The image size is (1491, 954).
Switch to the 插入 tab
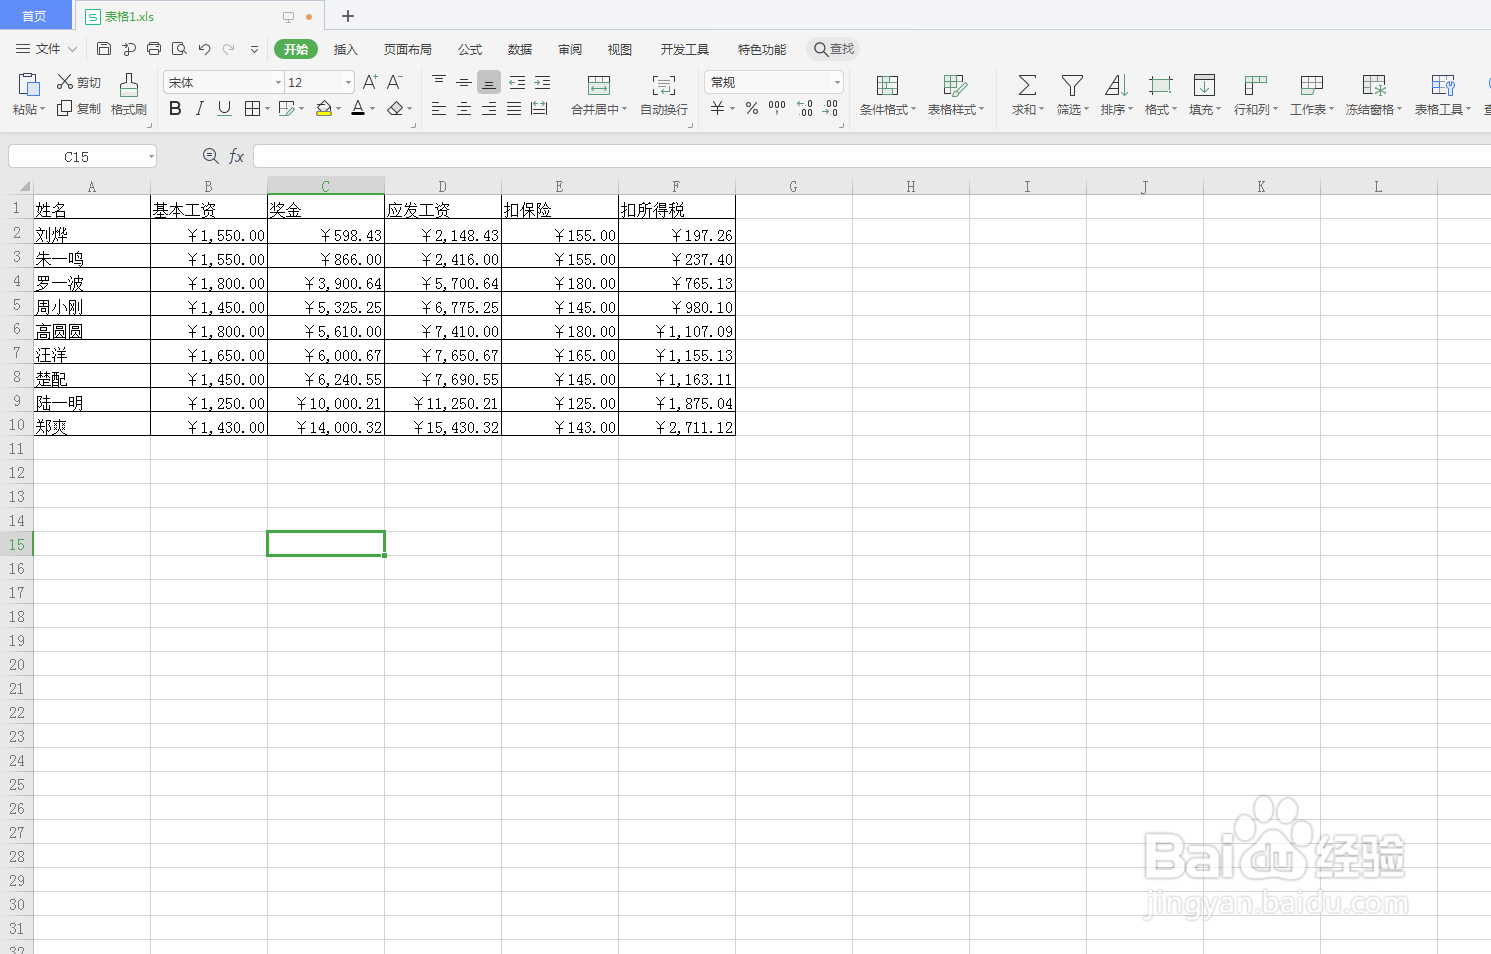click(345, 49)
